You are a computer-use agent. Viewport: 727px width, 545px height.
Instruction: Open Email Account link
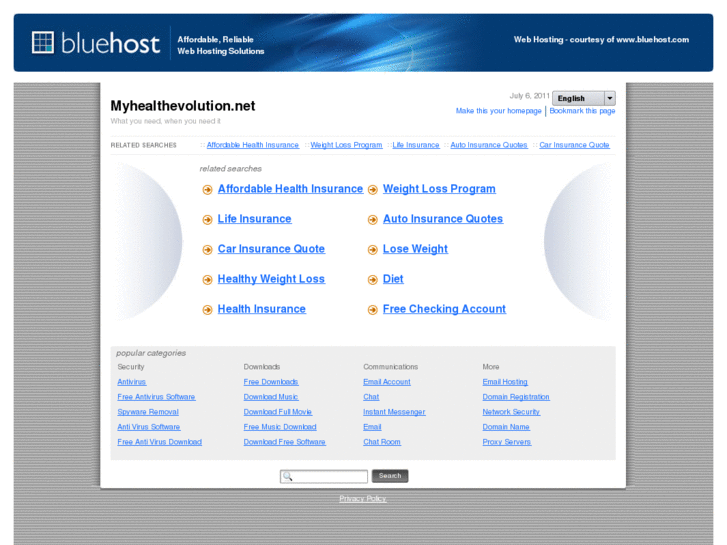[387, 382]
